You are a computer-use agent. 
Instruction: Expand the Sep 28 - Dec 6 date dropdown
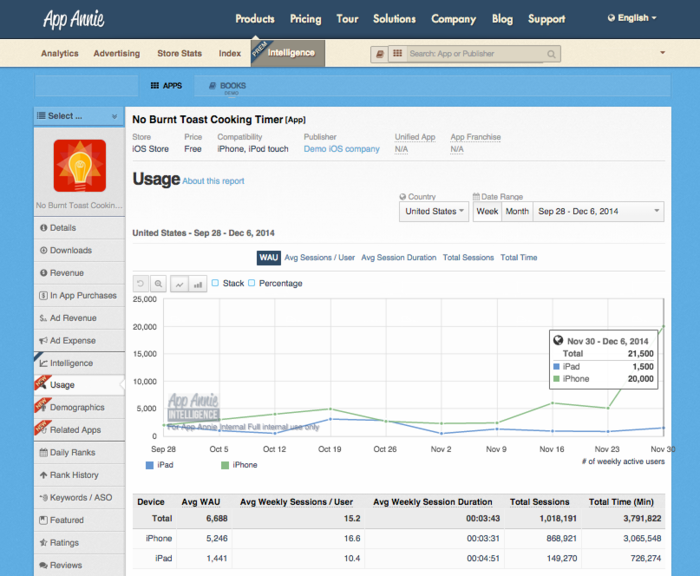click(598, 211)
